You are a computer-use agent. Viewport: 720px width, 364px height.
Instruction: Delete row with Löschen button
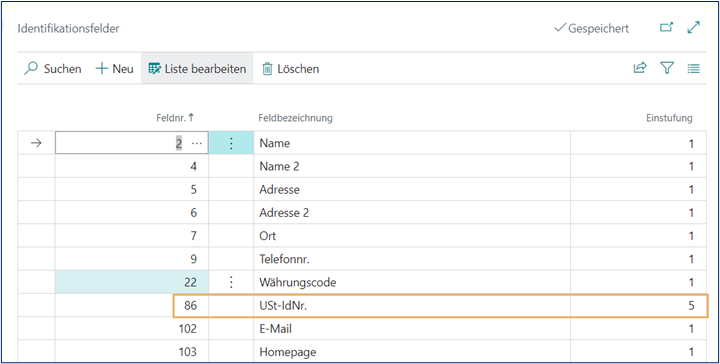(x=290, y=69)
